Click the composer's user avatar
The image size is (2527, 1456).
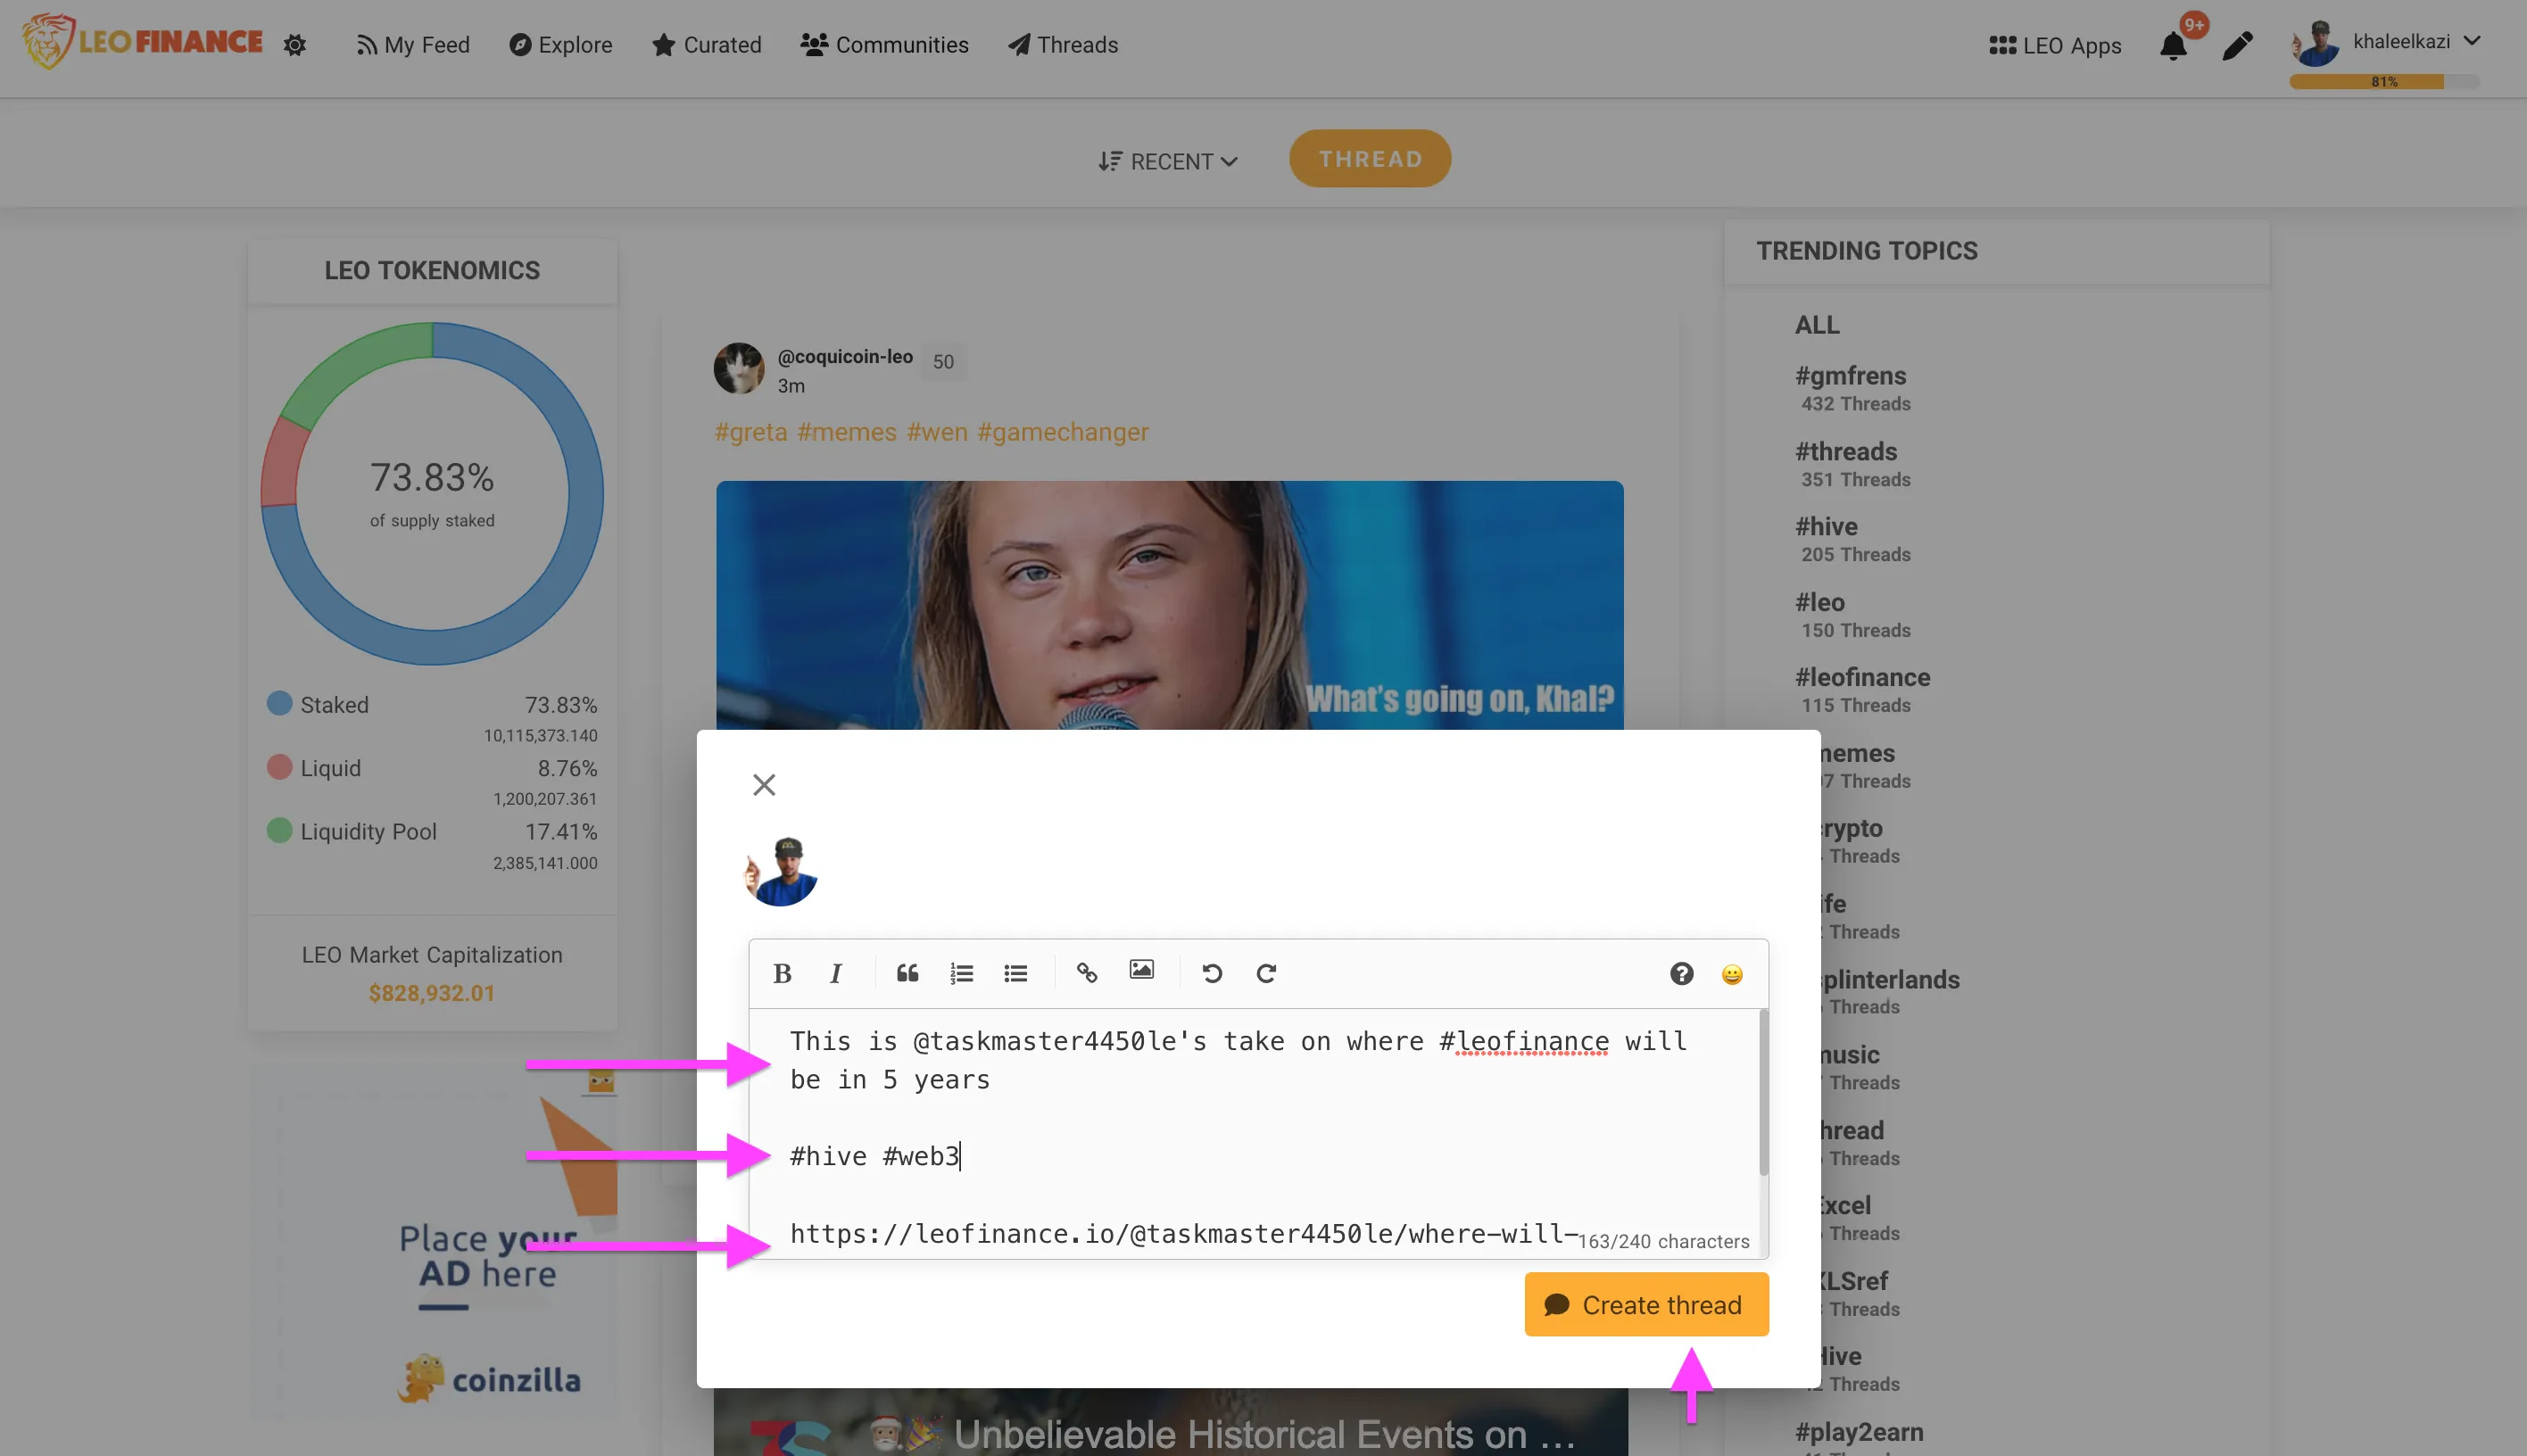pyautogui.click(x=781, y=871)
